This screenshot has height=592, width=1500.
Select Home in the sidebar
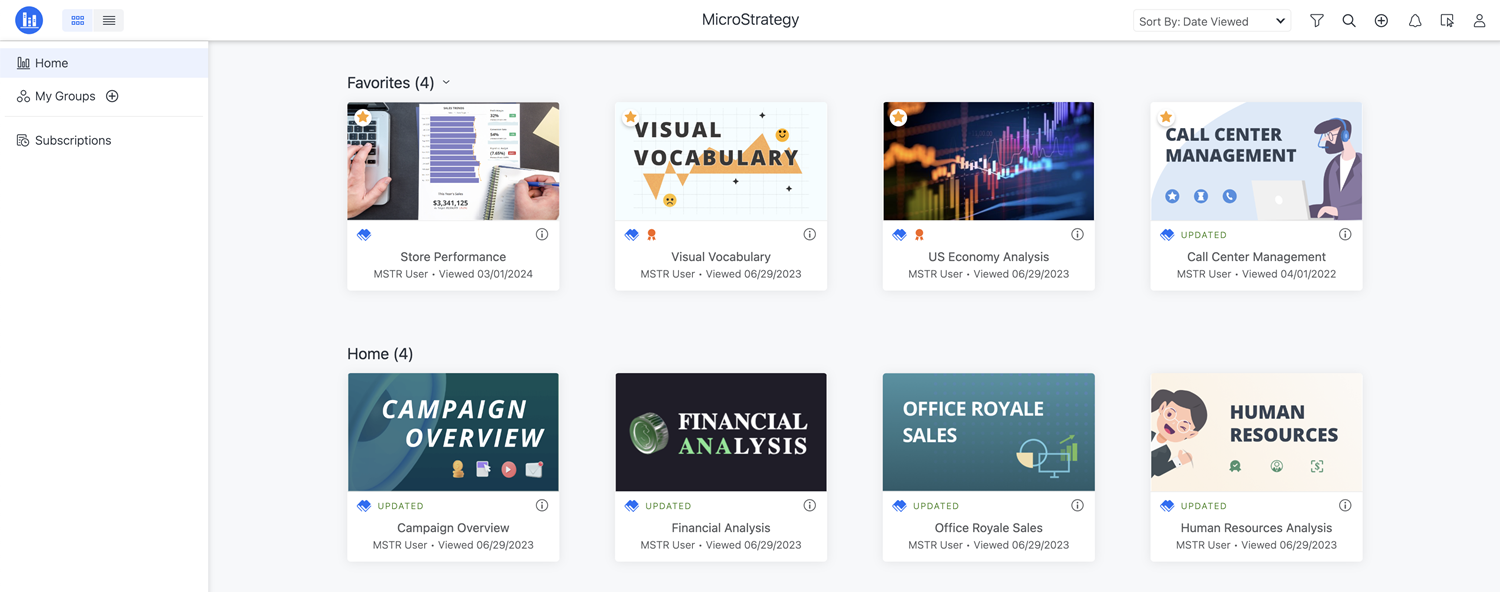(52, 63)
